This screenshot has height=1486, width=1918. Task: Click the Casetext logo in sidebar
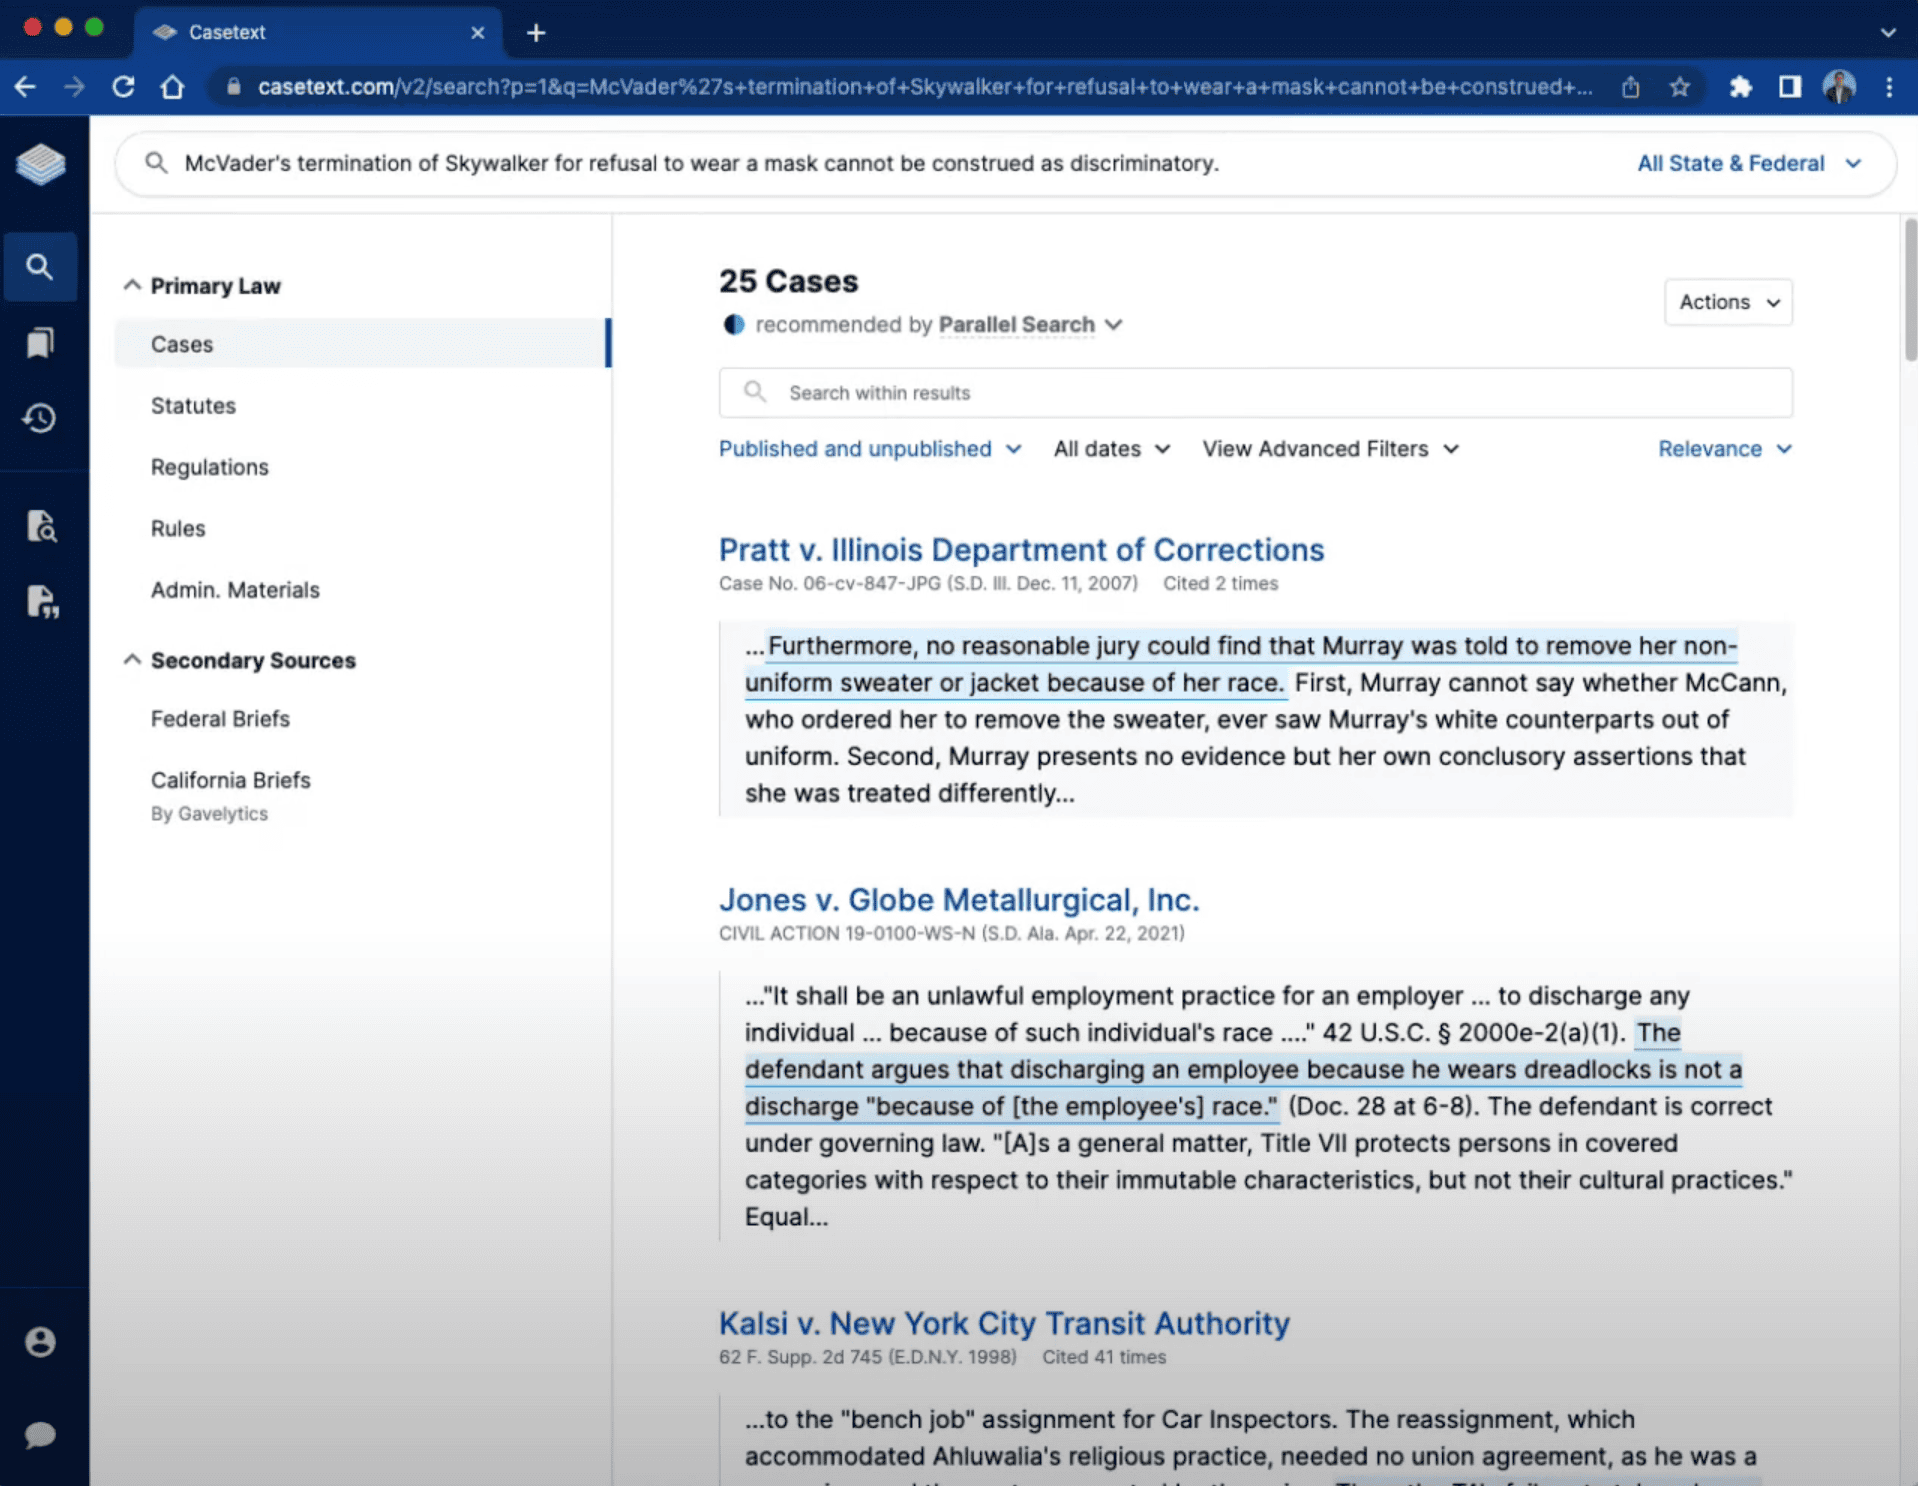(x=41, y=164)
